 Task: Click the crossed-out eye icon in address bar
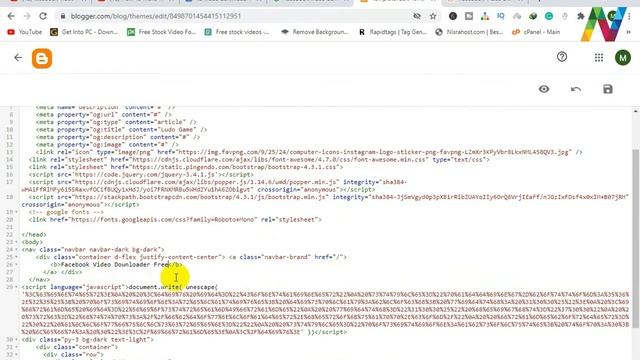click(x=417, y=16)
